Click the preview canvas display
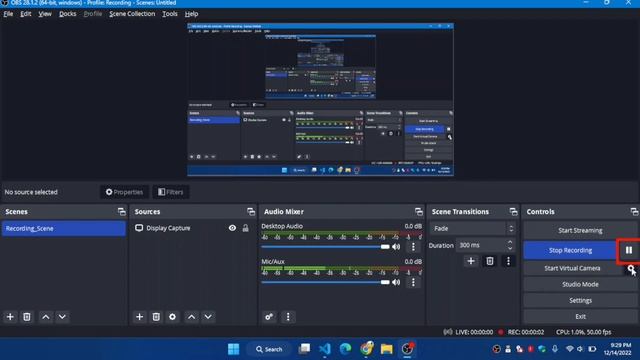This screenshot has width=640, height=360. [320, 100]
